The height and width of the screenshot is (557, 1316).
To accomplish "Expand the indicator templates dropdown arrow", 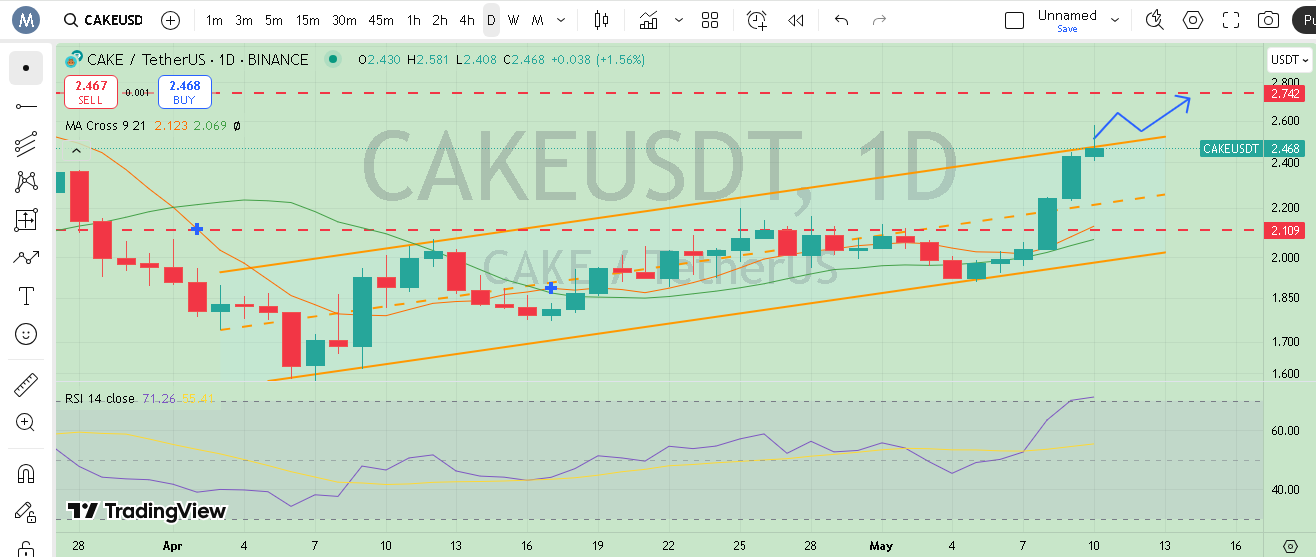I will click(x=680, y=20).
